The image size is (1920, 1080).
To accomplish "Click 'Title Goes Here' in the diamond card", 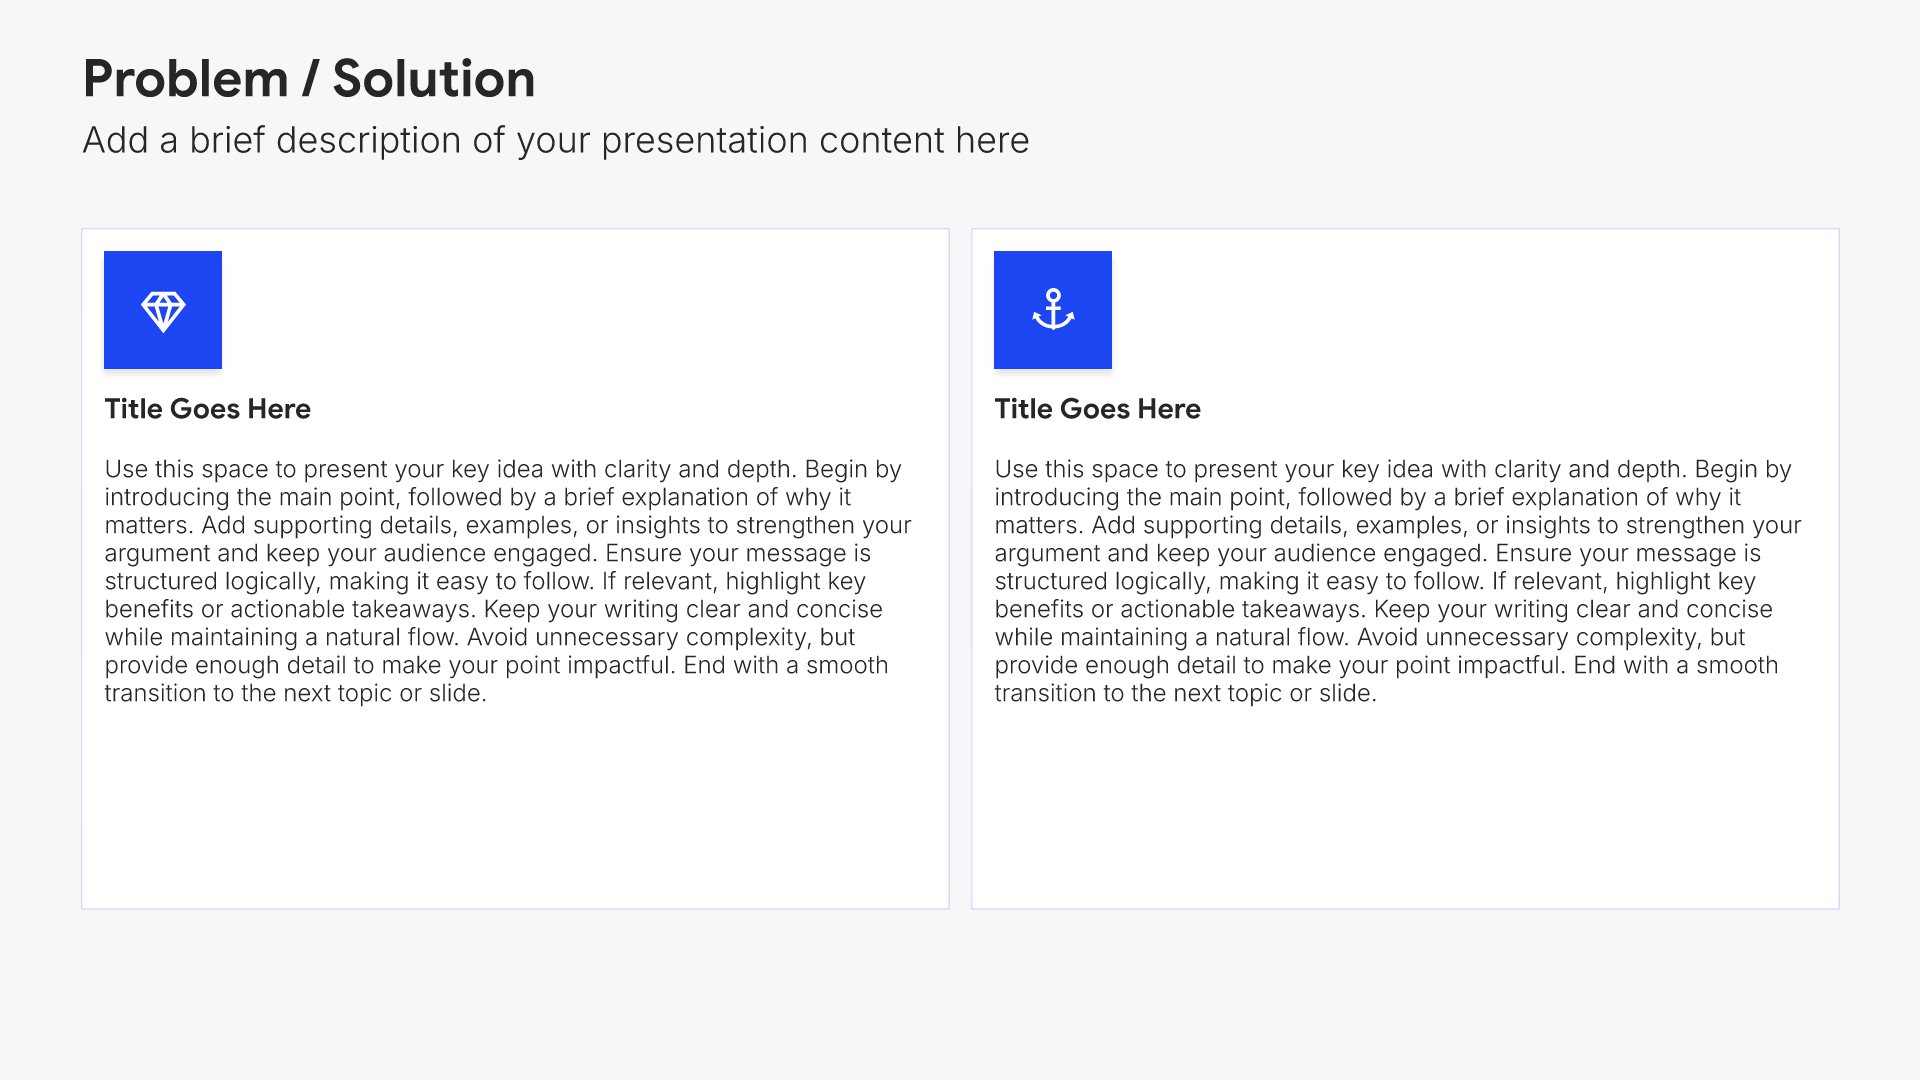I will (208, 409).
